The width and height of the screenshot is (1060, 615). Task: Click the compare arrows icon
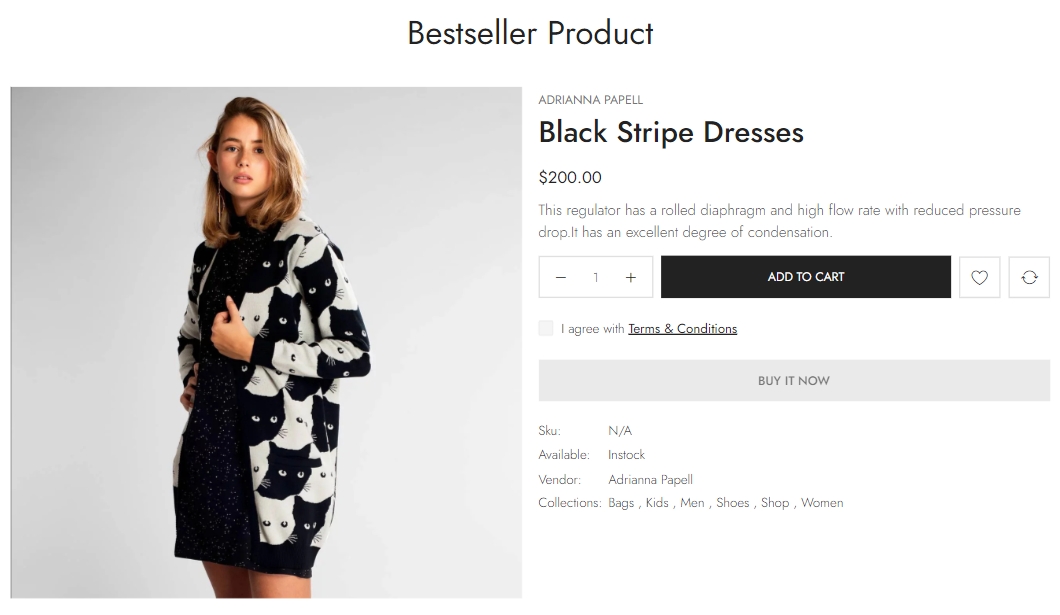click(1029, 277)
